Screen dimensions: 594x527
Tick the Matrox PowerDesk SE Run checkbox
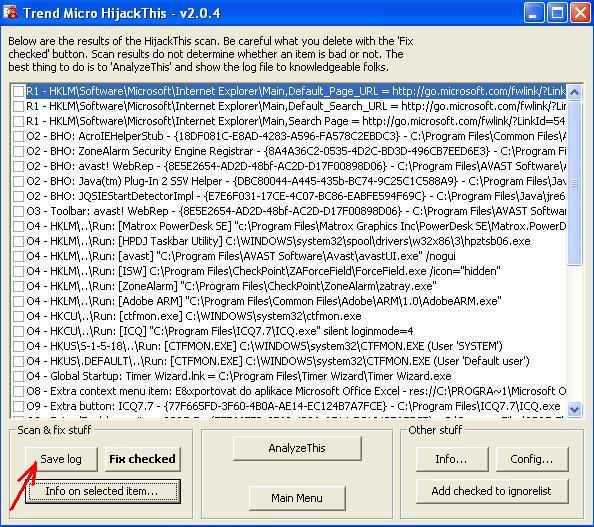click(x=19, y=226)
